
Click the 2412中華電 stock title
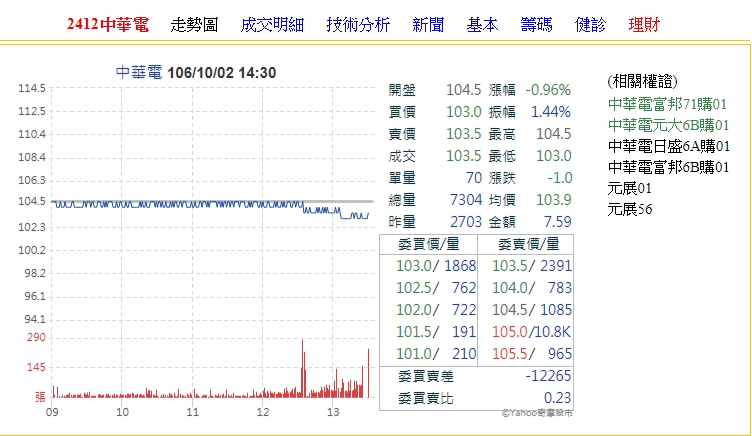pos(108,24)
